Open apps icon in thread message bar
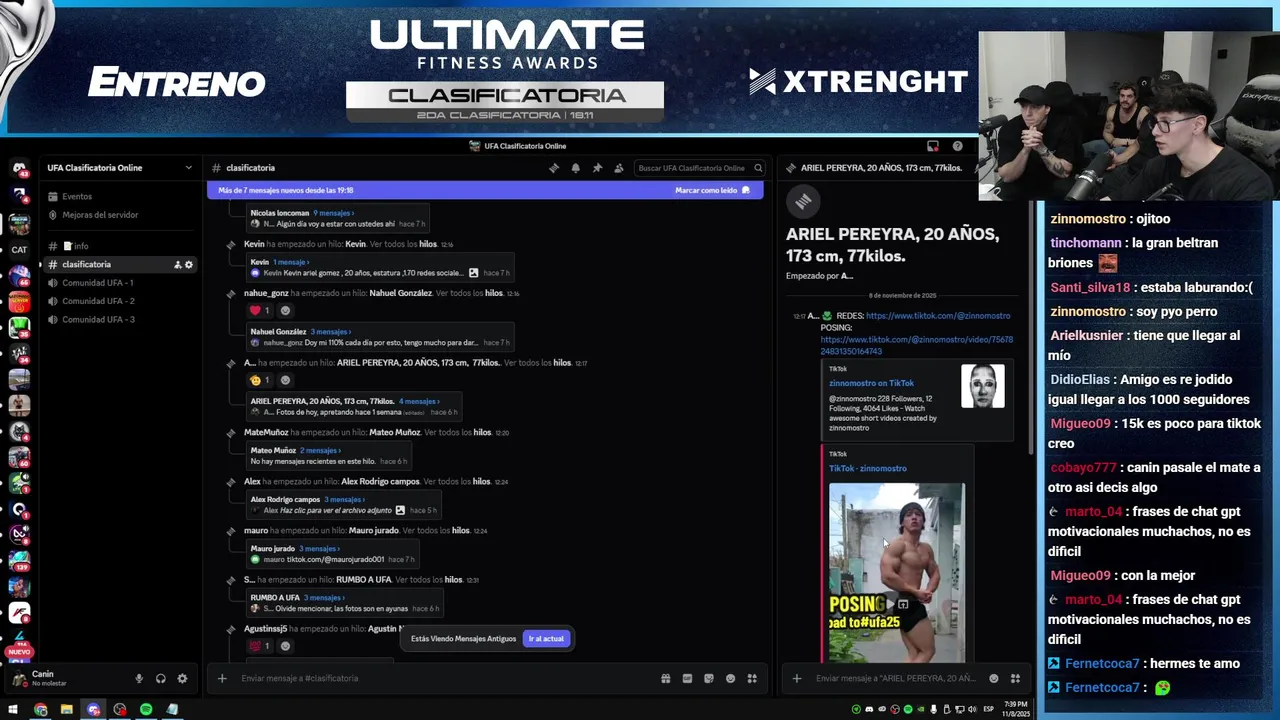Viewport: 1280px width, 720px height. point(1015,678)
